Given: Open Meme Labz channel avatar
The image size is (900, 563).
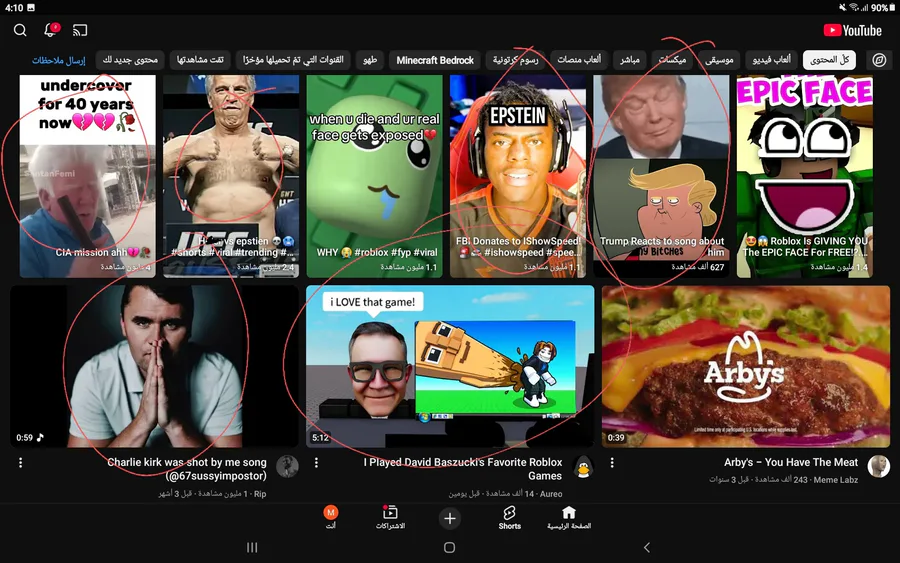Looking at the screenshot, I should [x=878, y=467].
